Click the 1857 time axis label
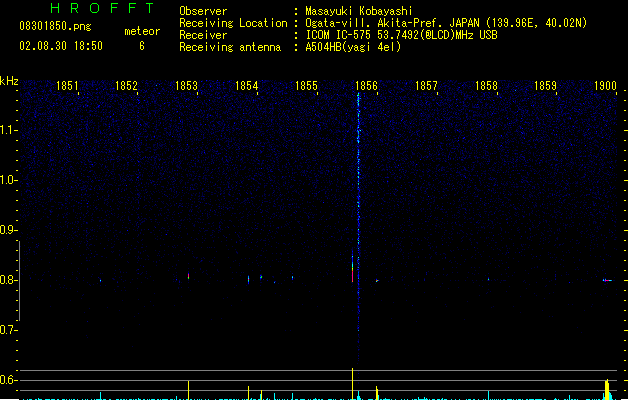 point(426,86)
